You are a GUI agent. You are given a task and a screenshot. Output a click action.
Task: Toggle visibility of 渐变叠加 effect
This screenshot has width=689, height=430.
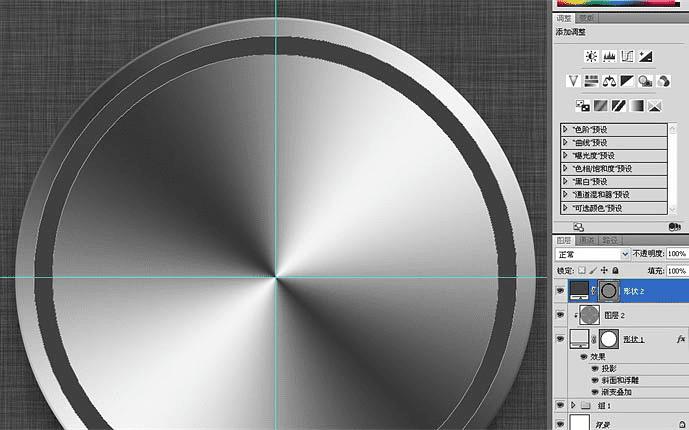click(x=595, y=392)
